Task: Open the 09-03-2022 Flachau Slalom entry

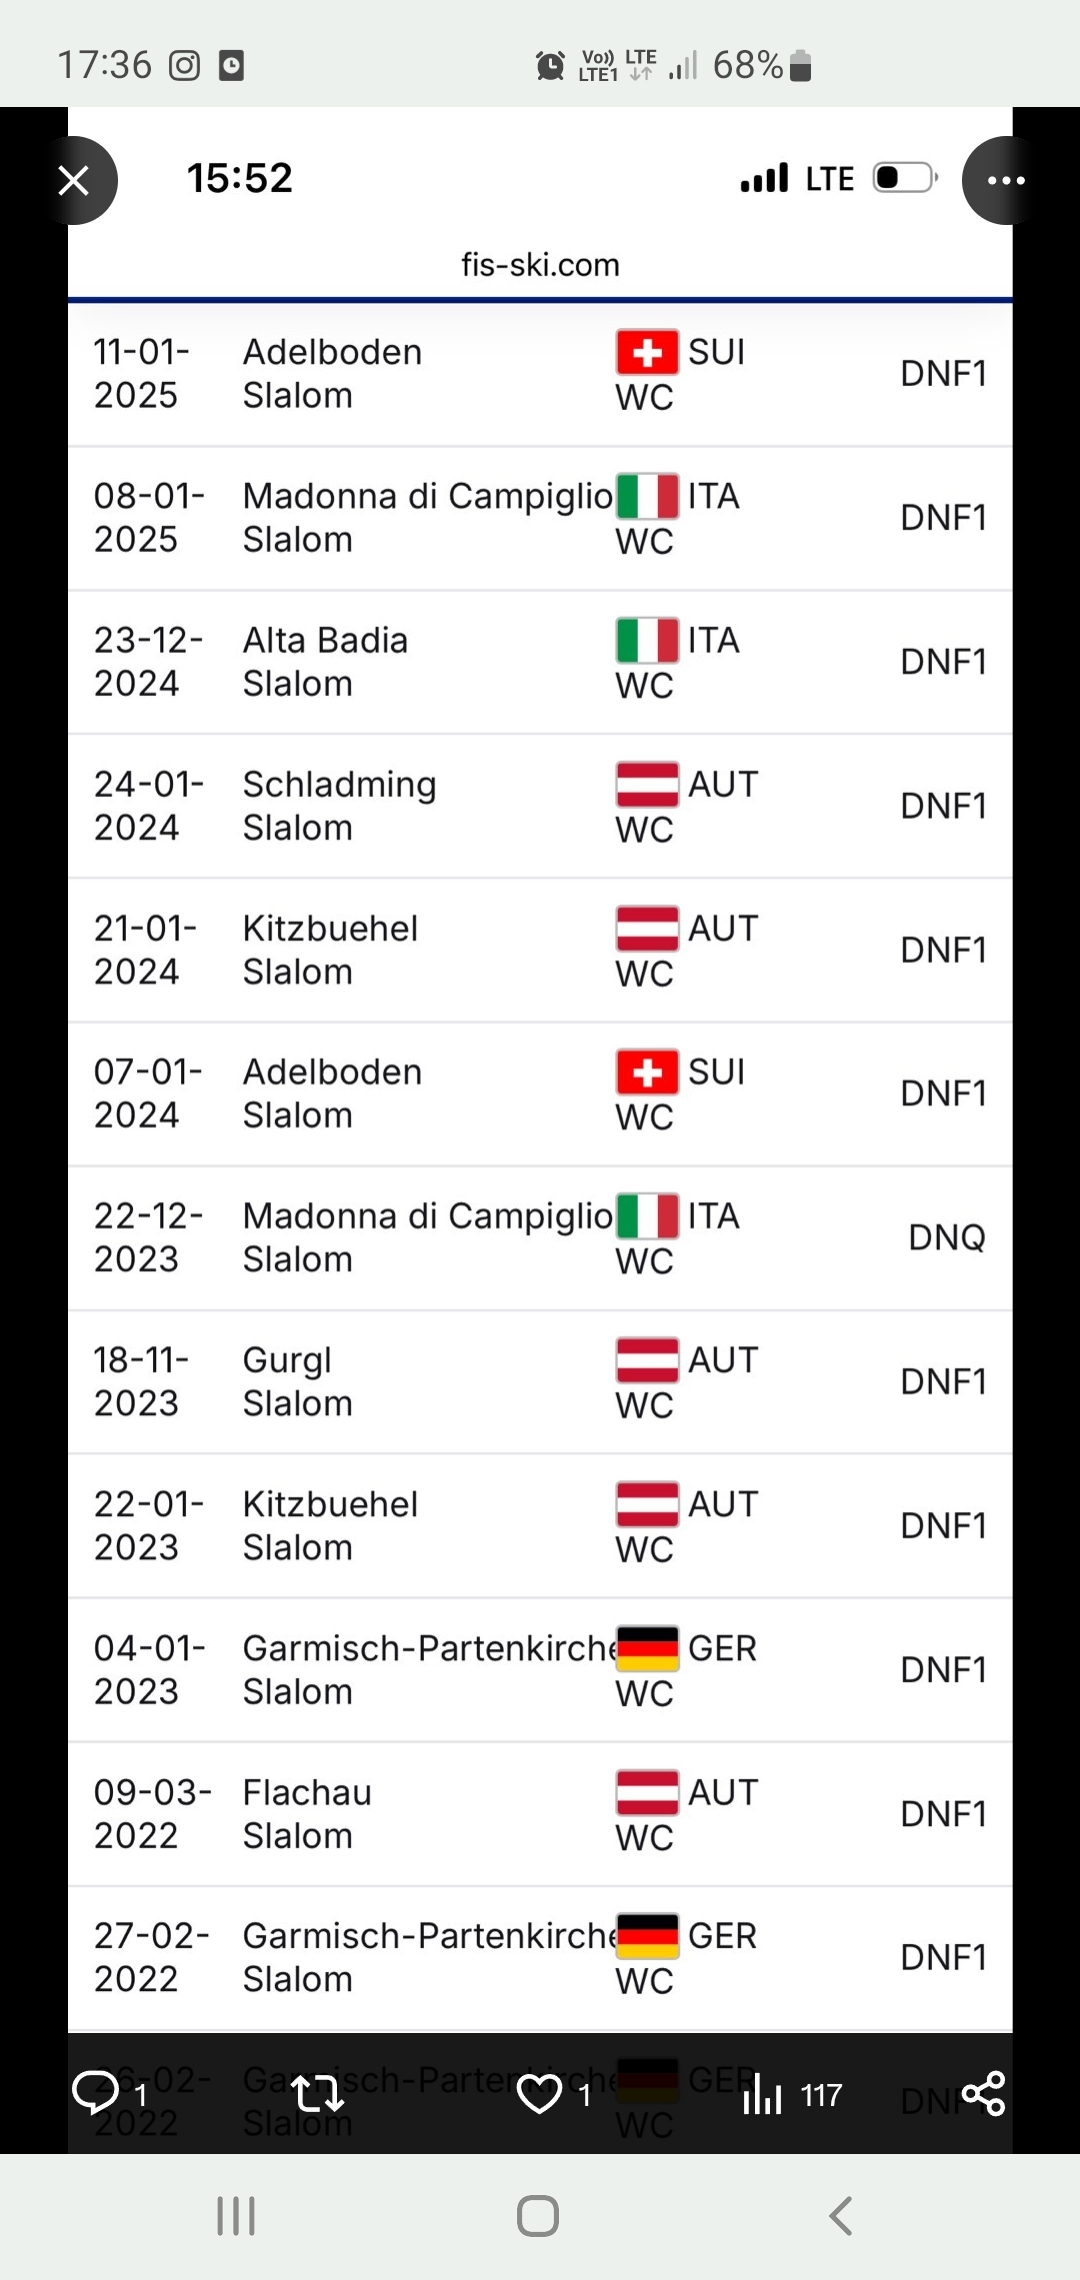Action: [x=540, y=1814]
